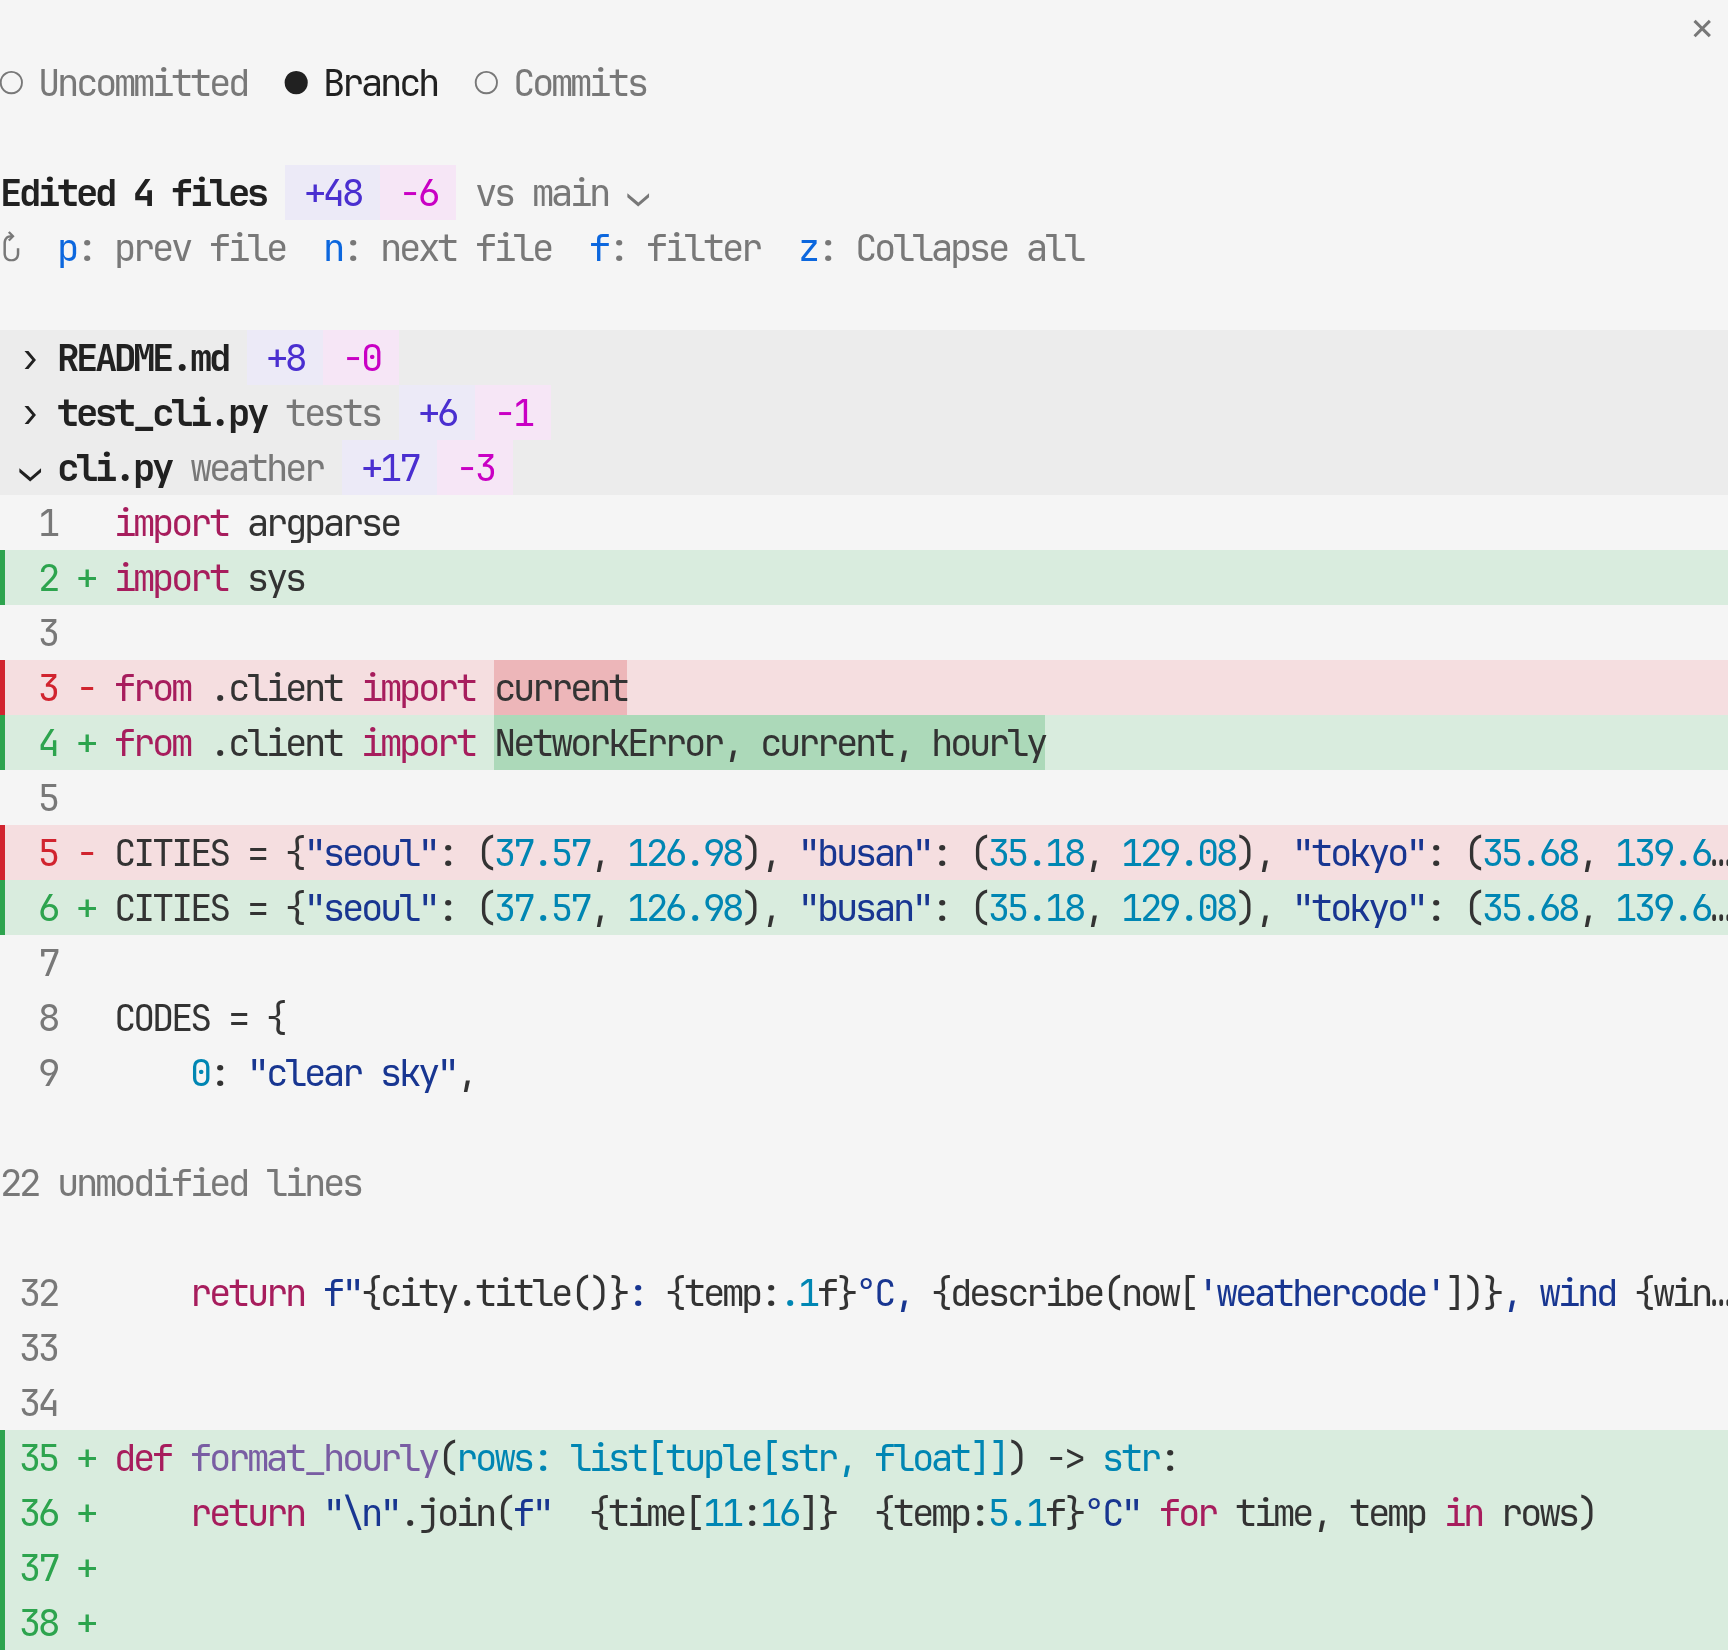Click removed line 'from .client import current'

864,688
